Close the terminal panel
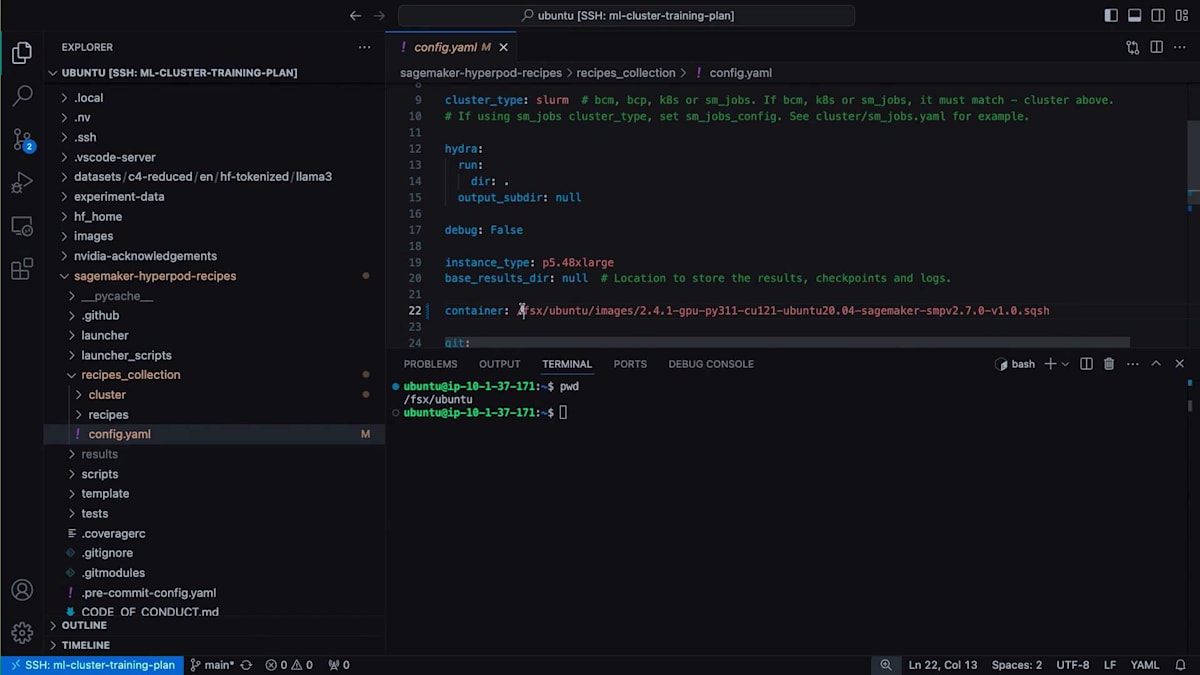The image size is (1200, 675). 1180,364
